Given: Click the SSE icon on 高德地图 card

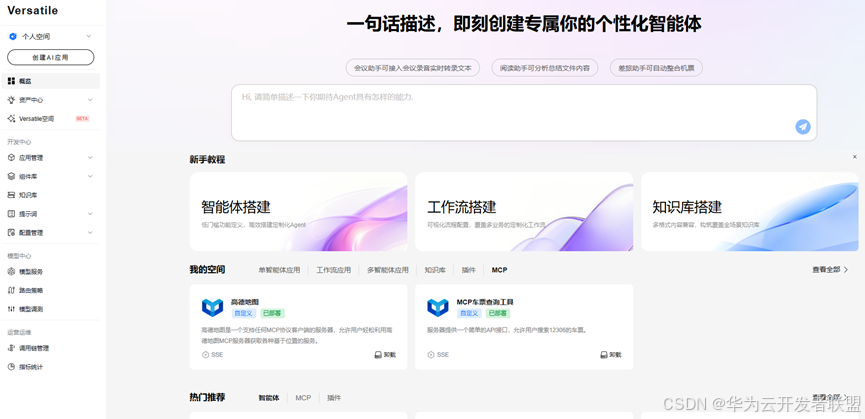Looking at the screenshot, I should 206,354.
